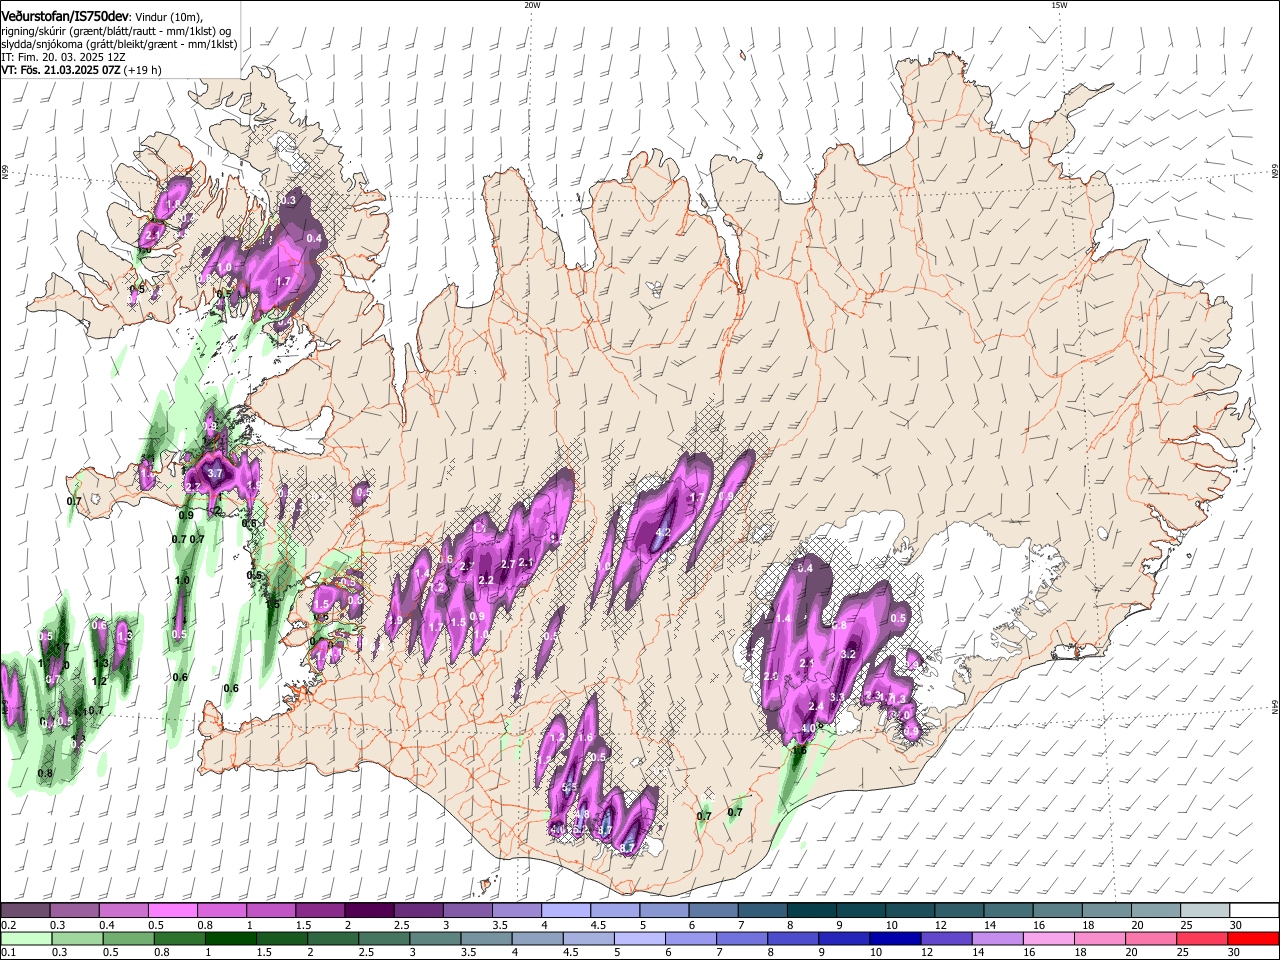Pick the bright magenta 0.5 snow scale swatch
The height and width of the screenshot is (960, 1280).
coord(173,910)
